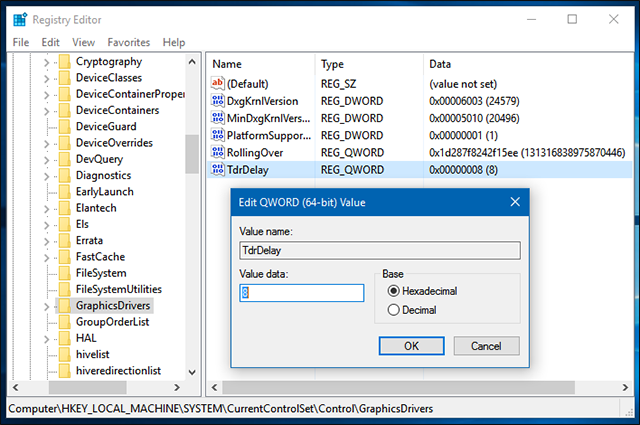Click the hiveredirectionlist folder icon
The height and width of the screenshot is (425, 640).
coord(65,371)
